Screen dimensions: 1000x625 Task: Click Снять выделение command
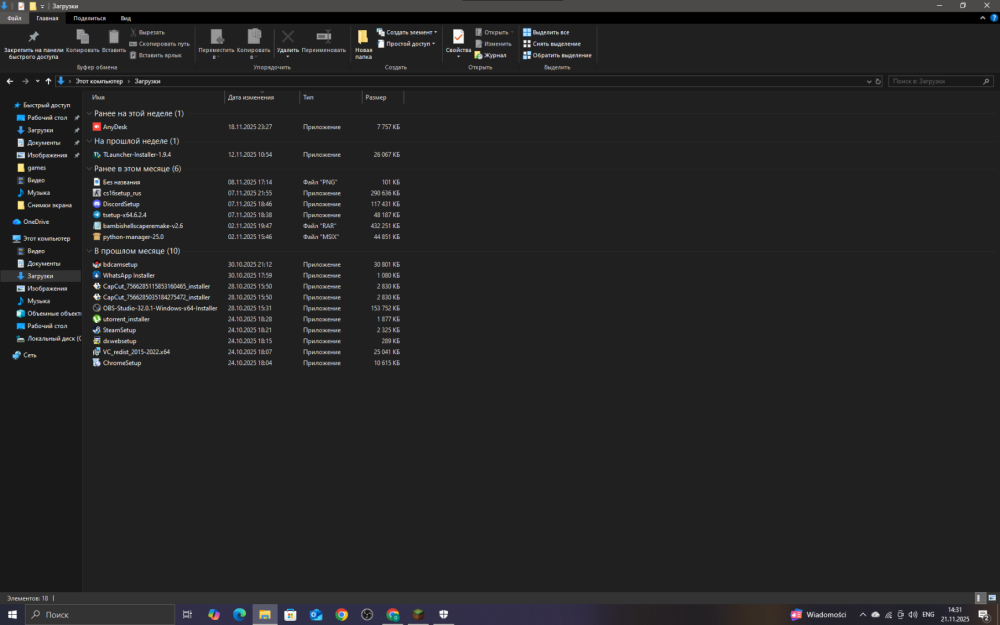[552, 43]
